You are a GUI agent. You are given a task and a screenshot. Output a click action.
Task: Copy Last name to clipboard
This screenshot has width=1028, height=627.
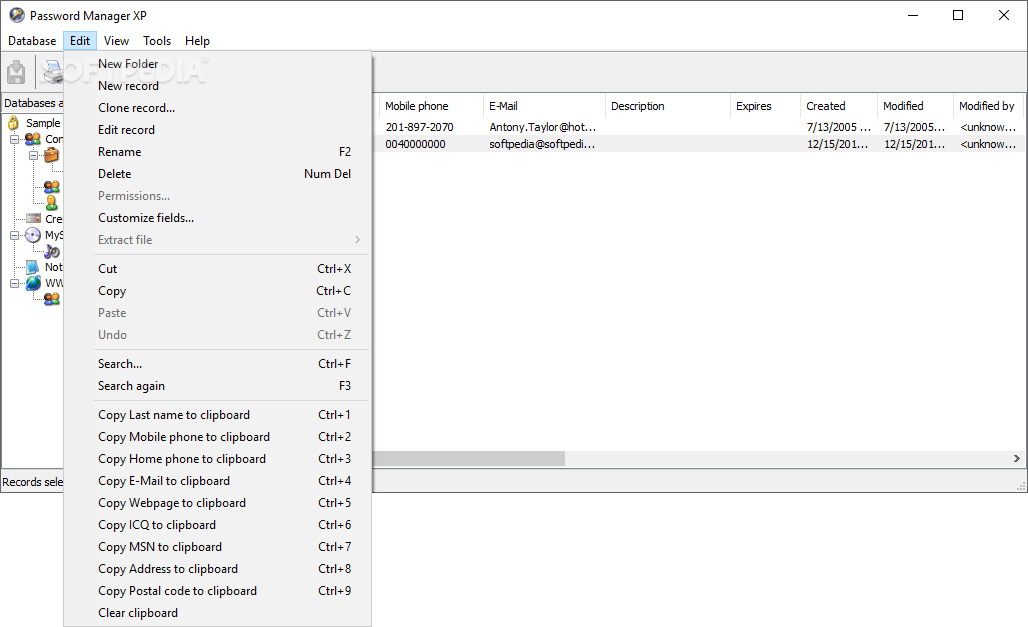pos(218,415)
